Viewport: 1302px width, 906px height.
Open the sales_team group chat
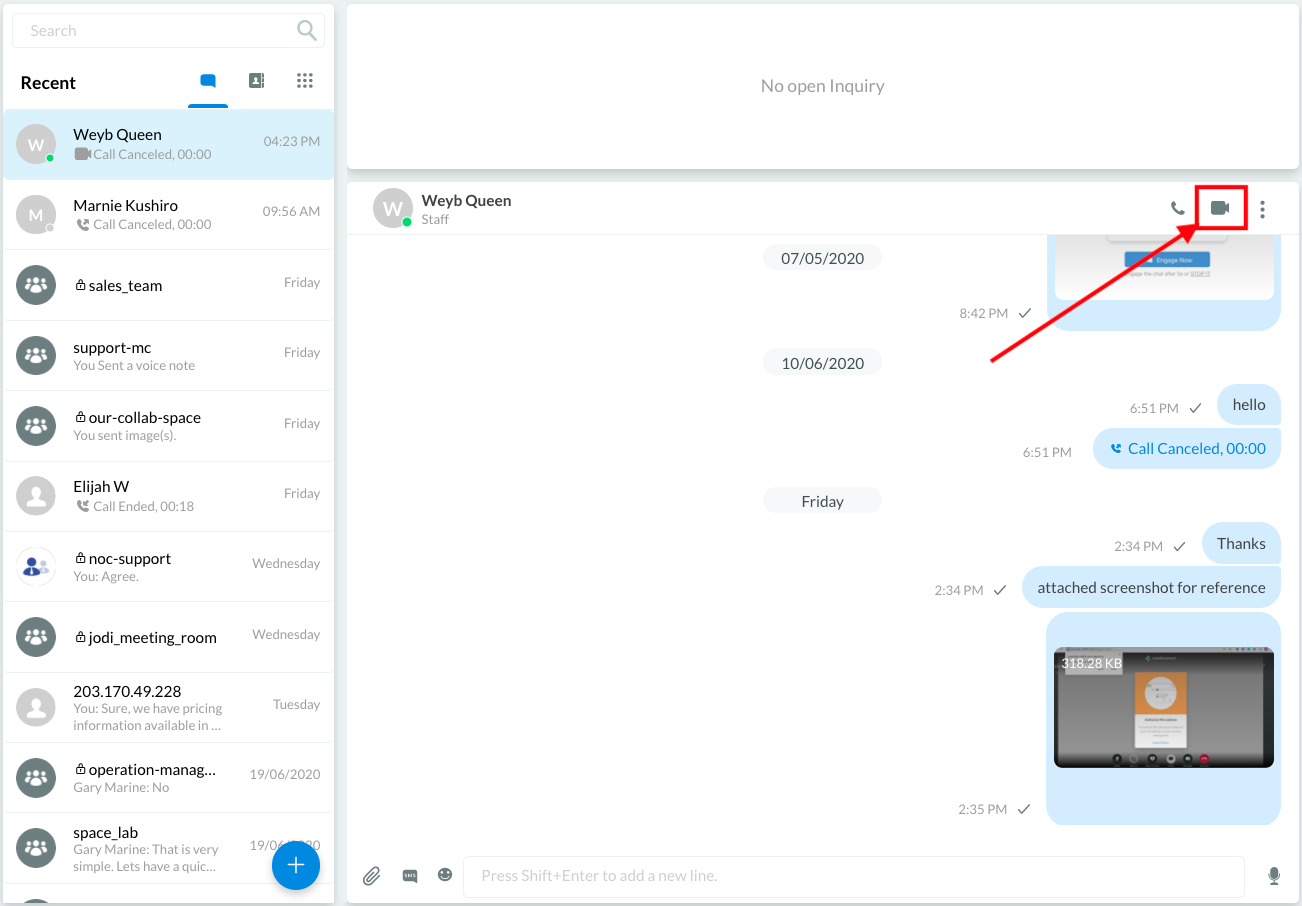[x=168, y=285]
